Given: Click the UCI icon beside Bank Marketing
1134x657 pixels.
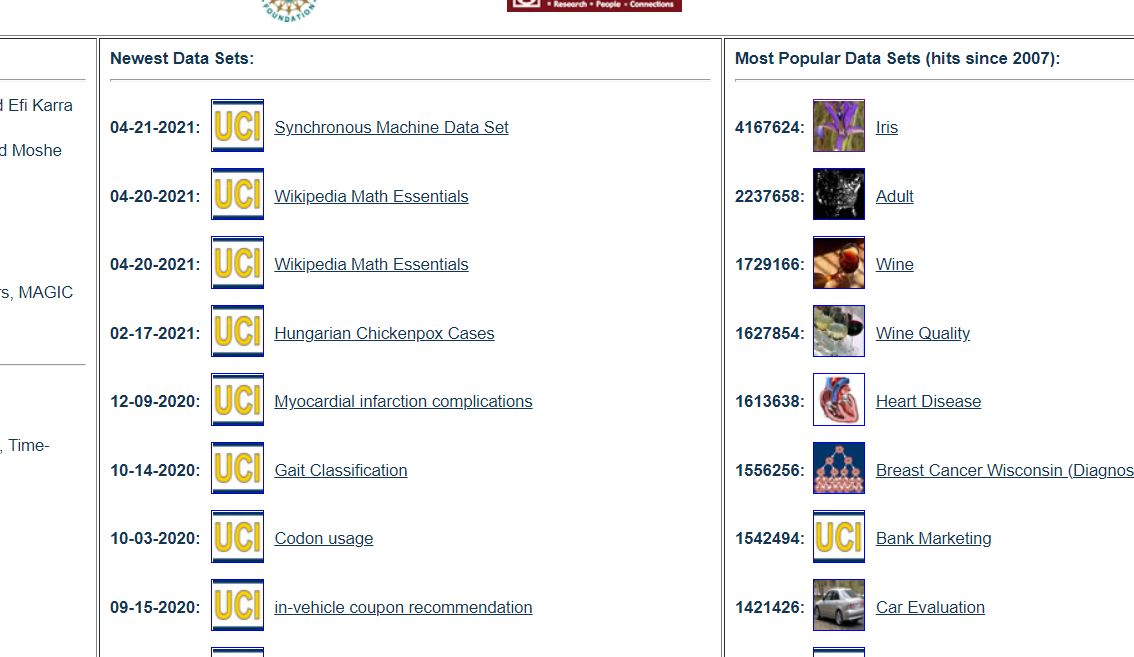Looking at the screenshot, I should [x=839, y=537].
